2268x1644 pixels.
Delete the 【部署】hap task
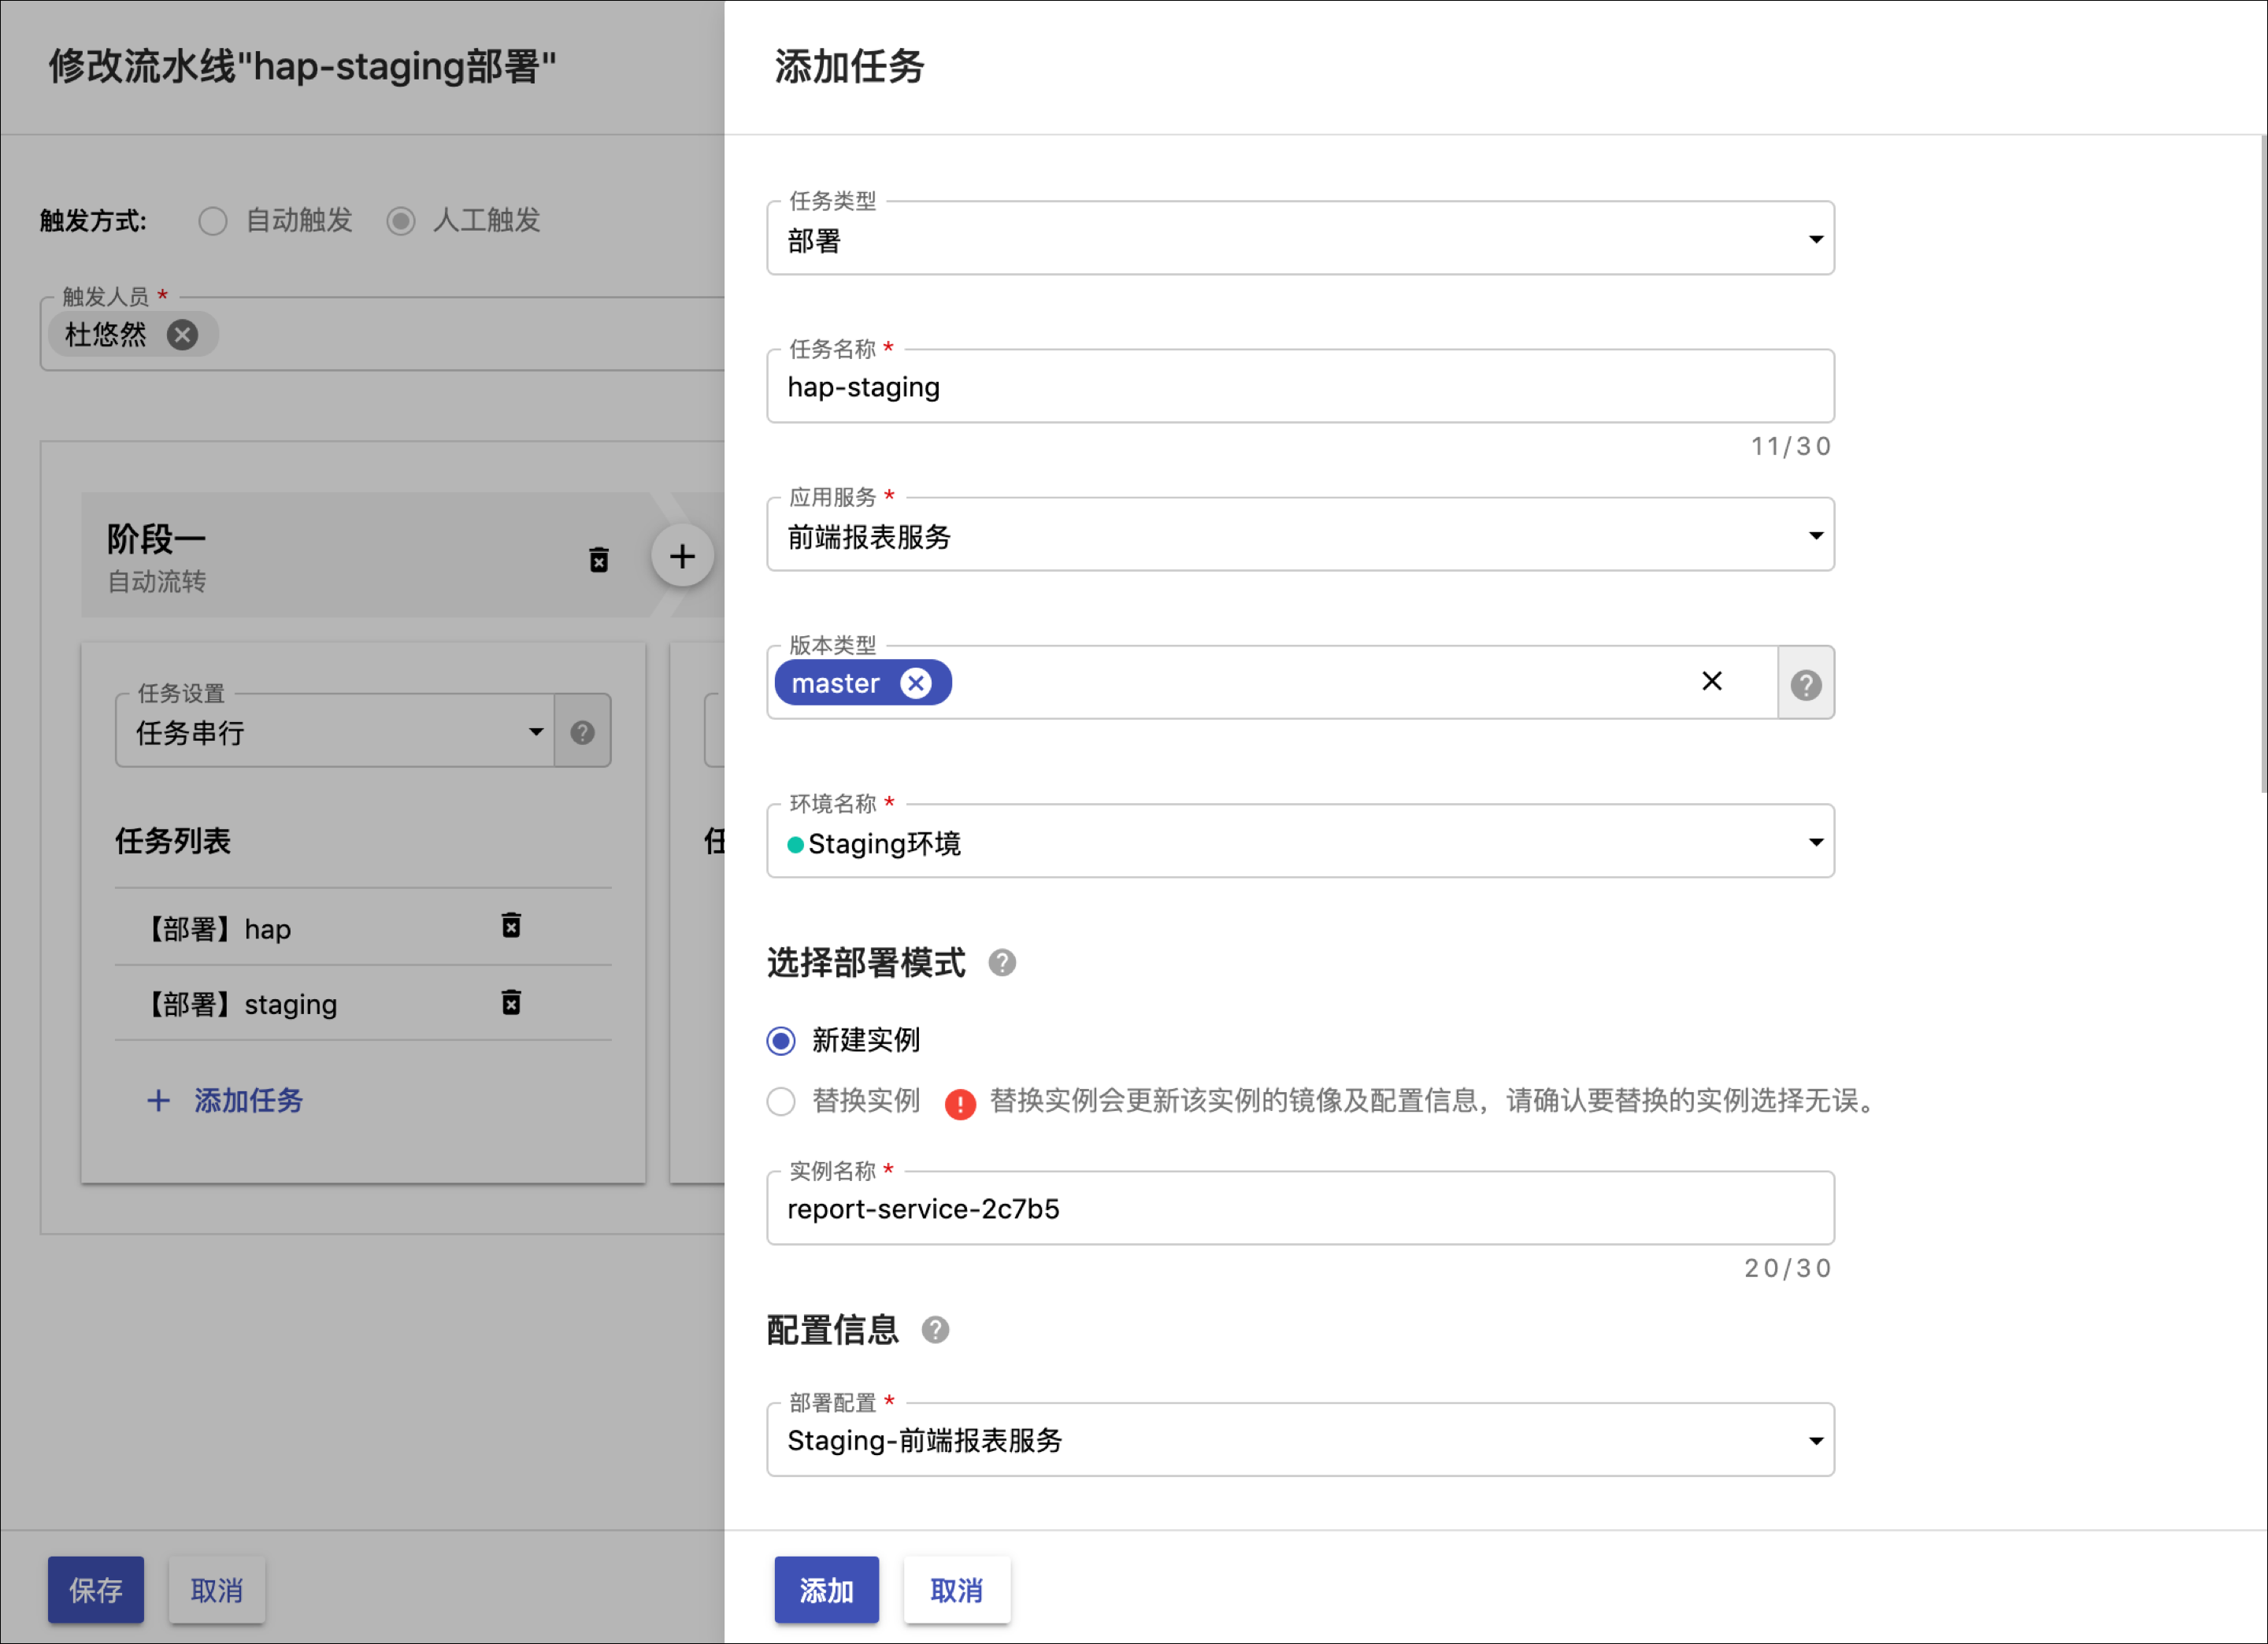click(x=511, y=926)
